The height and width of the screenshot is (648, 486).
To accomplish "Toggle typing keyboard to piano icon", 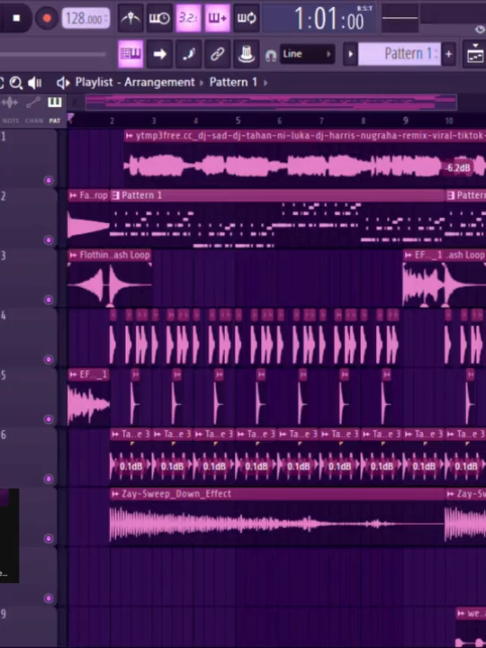I will 131,54.
